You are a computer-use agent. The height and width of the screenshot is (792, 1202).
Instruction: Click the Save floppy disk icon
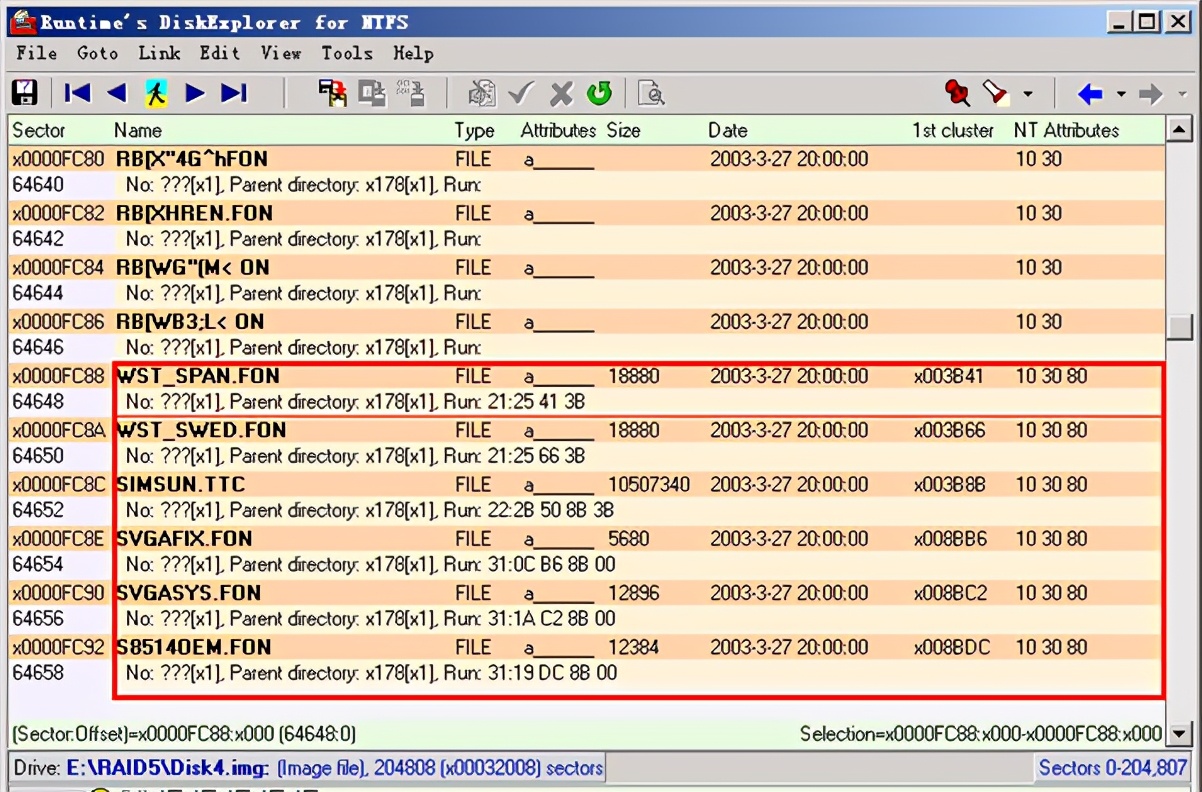24,93
